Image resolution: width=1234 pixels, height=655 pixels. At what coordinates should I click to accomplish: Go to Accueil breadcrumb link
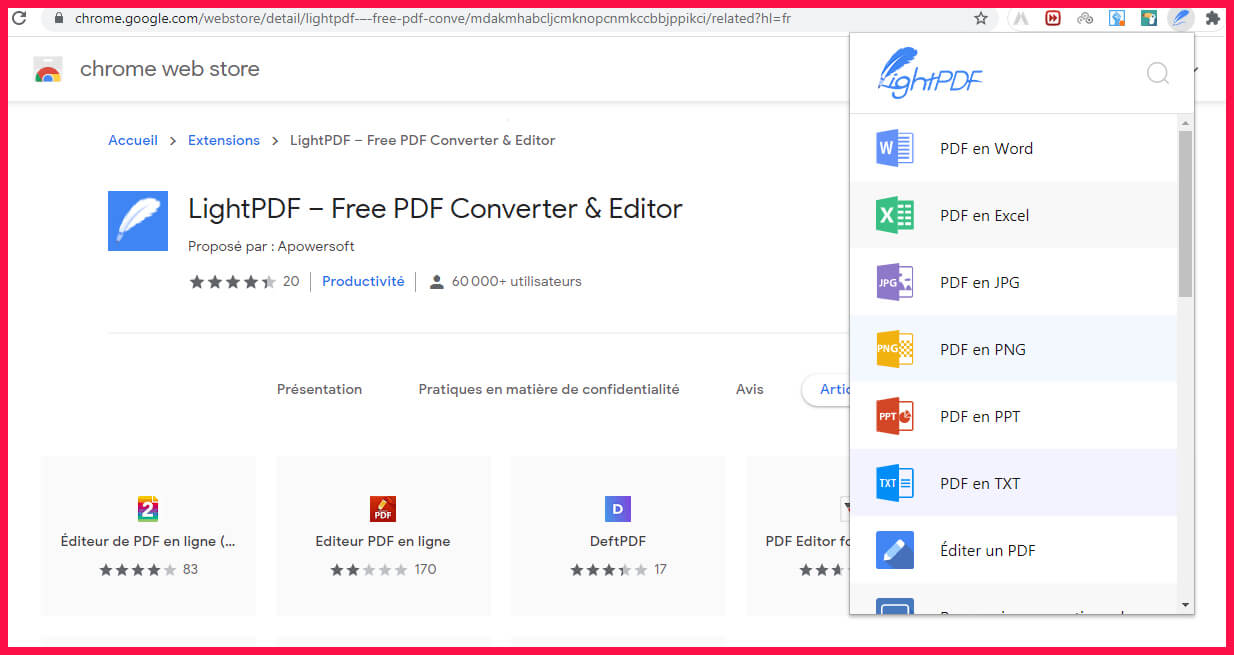click(133, 140)
